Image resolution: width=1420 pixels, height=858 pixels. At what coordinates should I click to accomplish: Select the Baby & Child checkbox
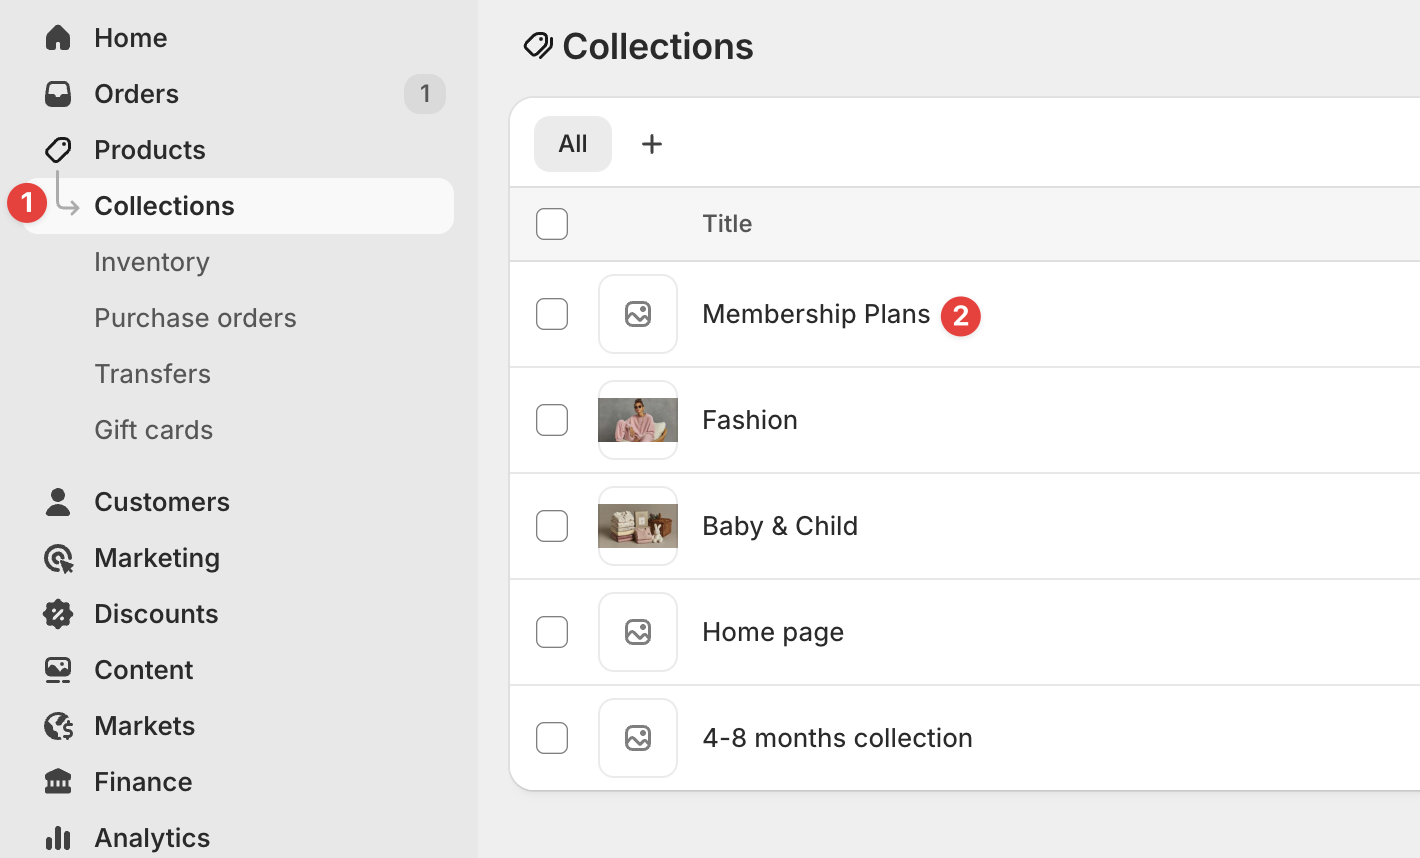coord(552,526)
